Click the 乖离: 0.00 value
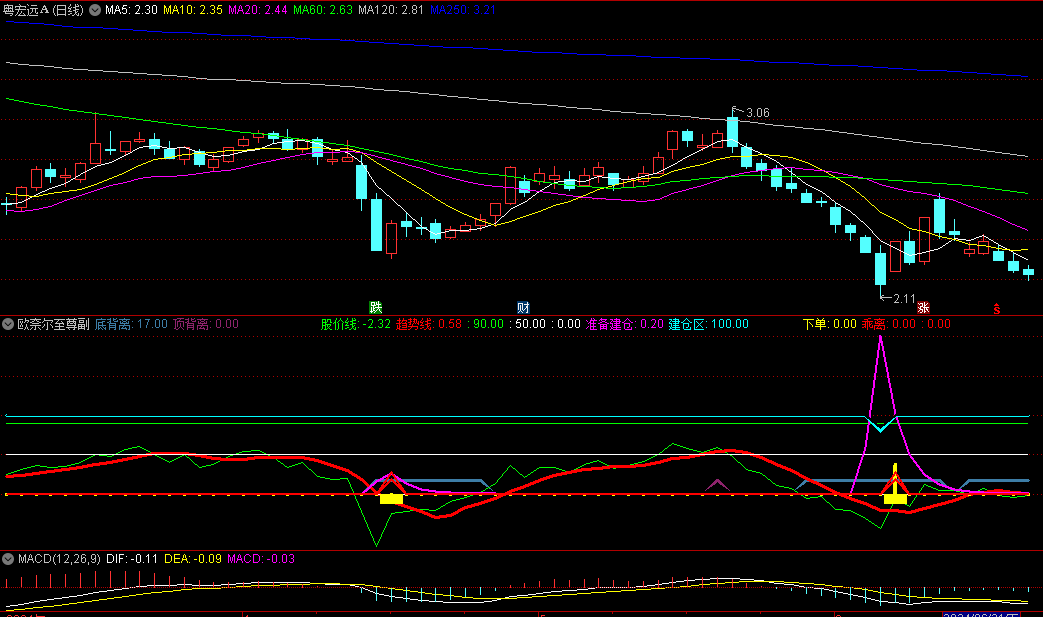The image size is (1043, 617). [x=889, y=324]
